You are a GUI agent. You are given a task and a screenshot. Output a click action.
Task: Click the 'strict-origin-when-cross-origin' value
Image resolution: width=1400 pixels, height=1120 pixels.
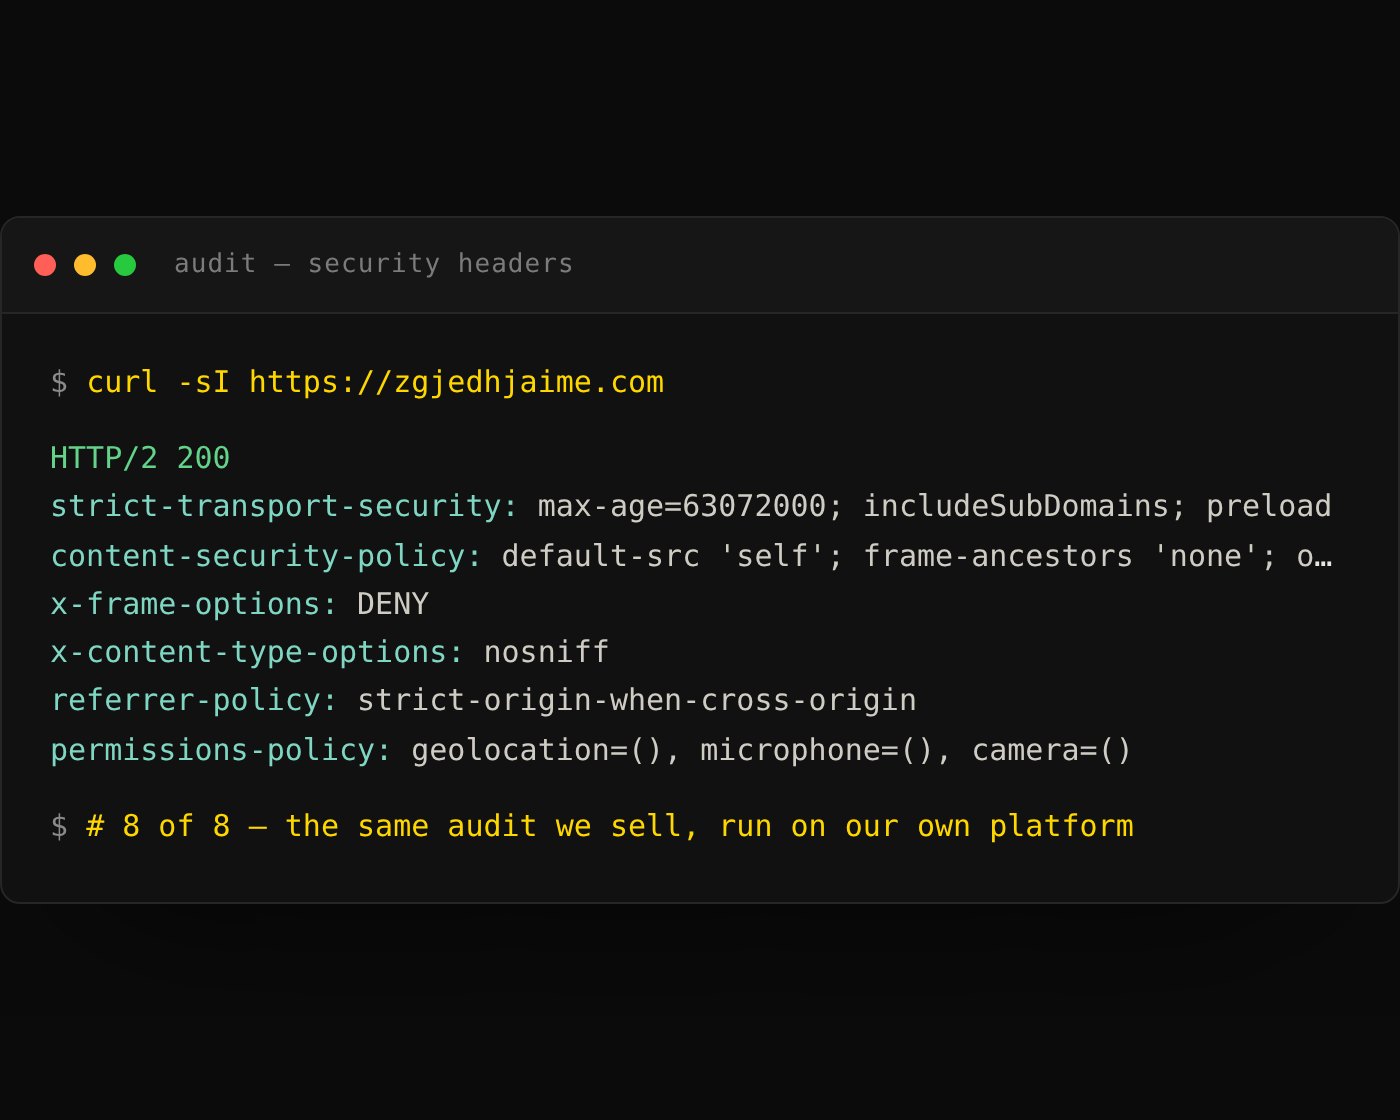click(x=636, y=700)
